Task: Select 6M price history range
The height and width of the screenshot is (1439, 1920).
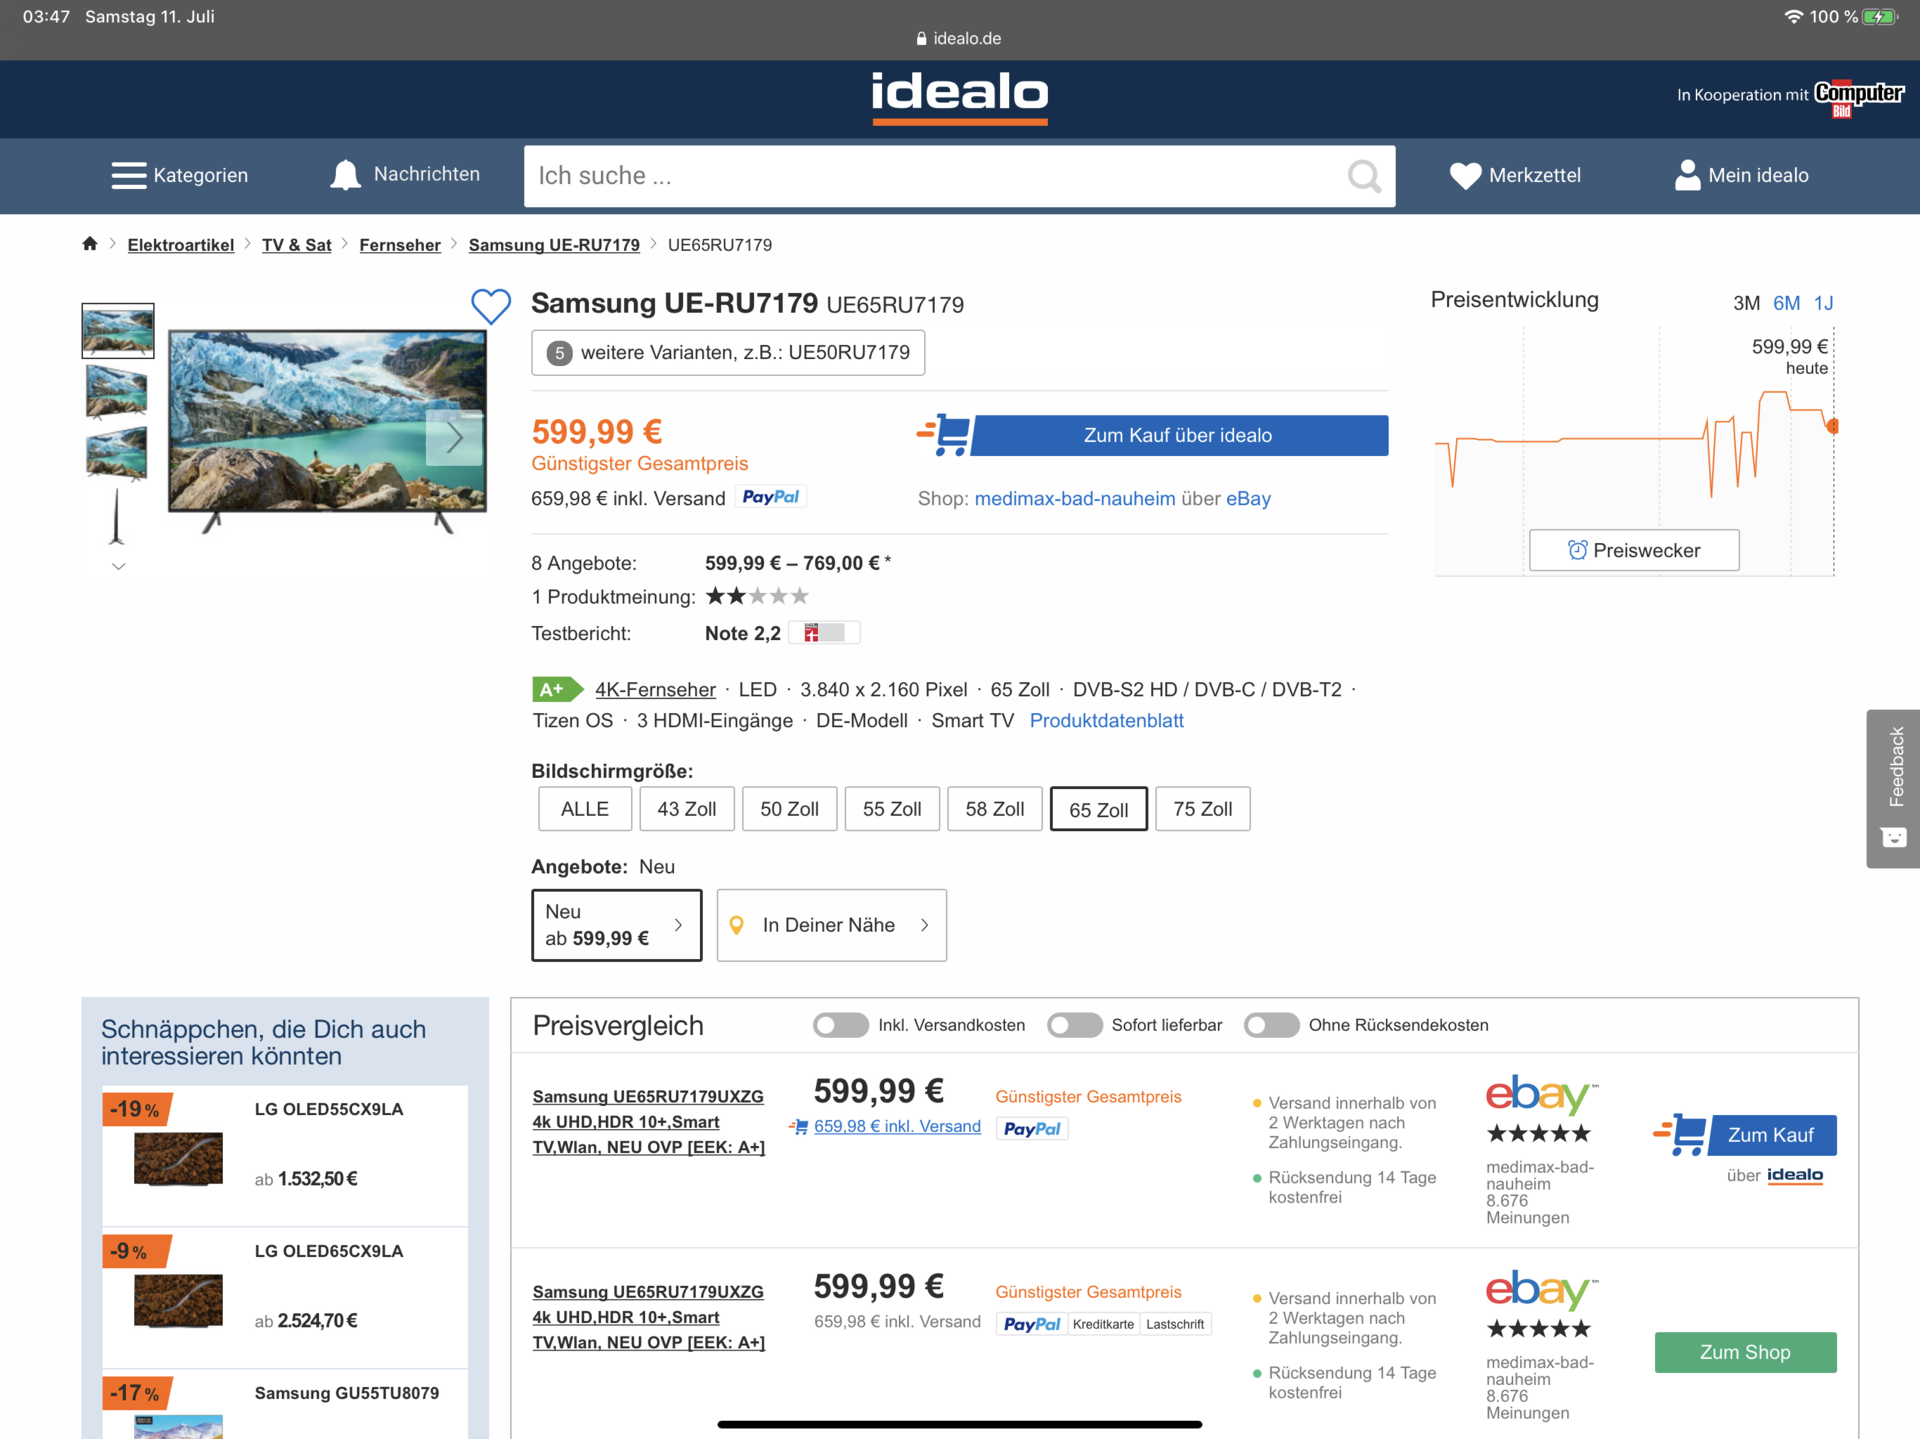Action: click(1786, 303)
